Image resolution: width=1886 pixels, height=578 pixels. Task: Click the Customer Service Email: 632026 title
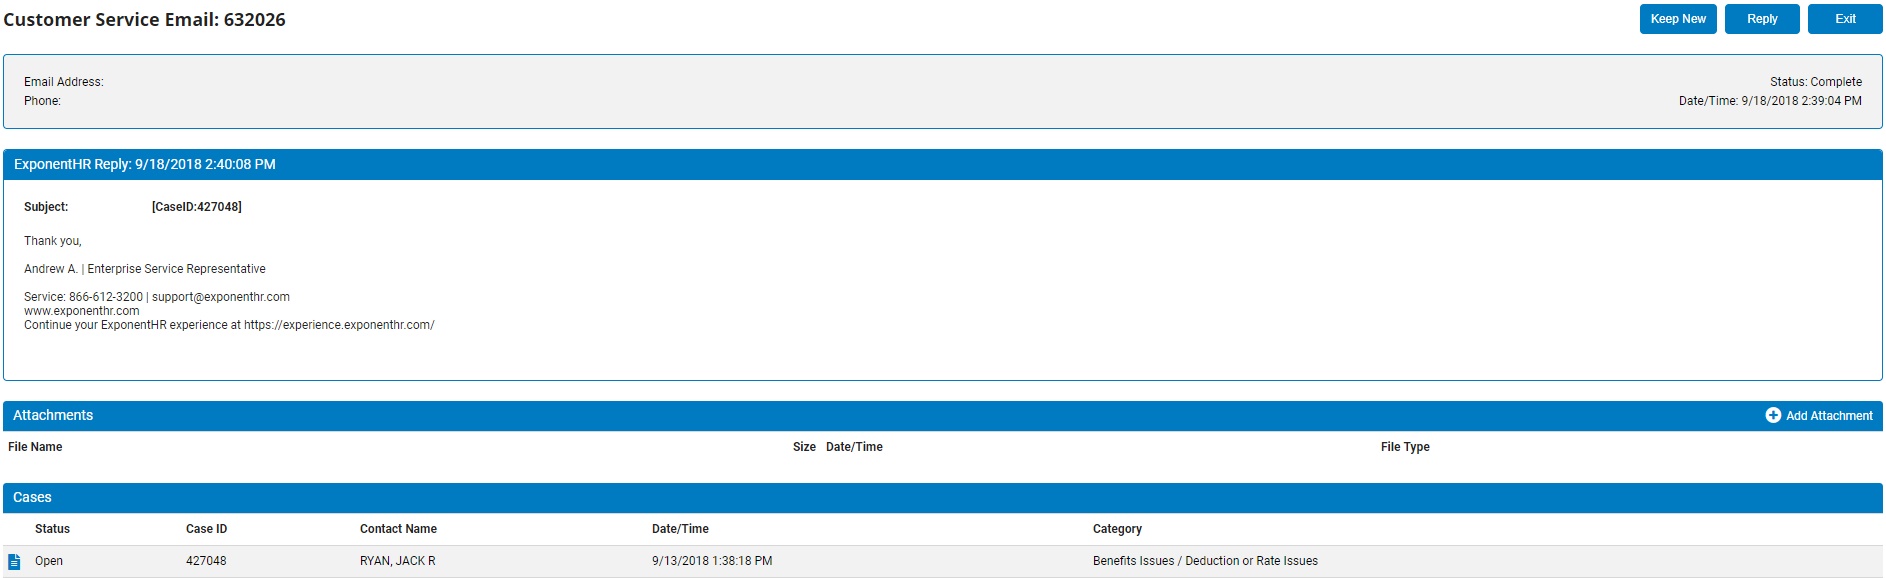[x=144, y=20]
